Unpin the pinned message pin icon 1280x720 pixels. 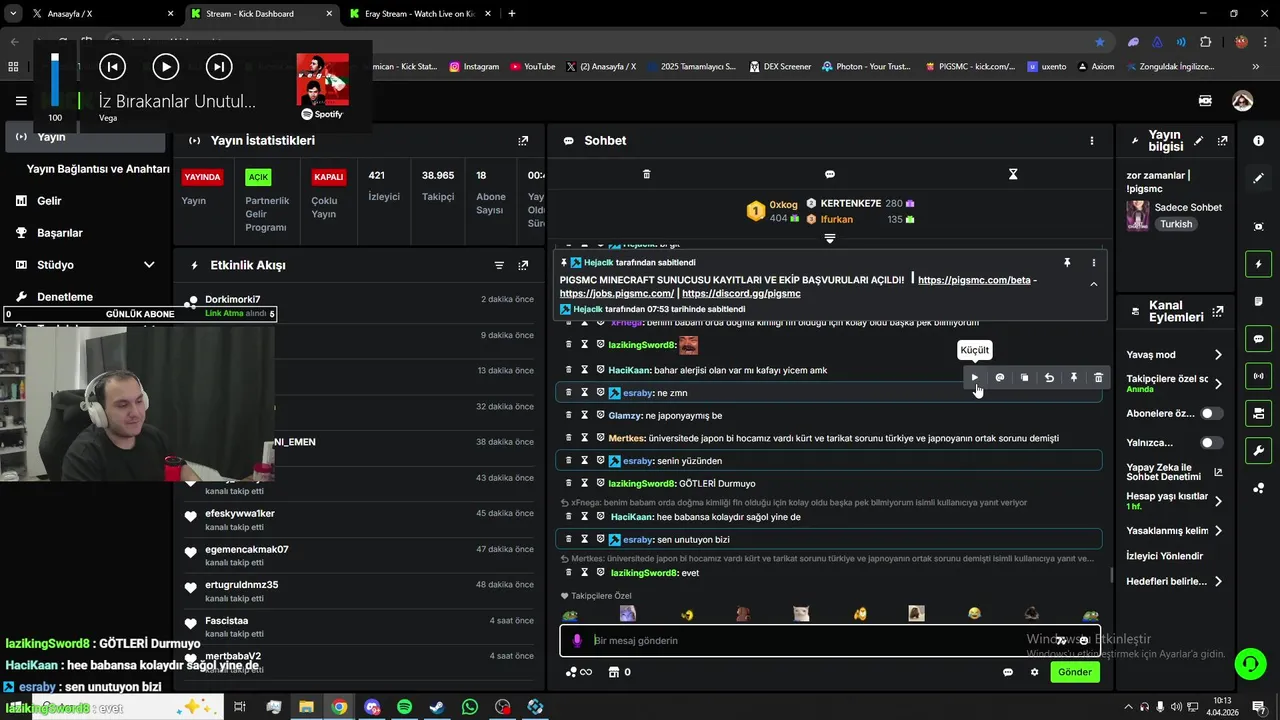pyautogui.click(x=1067, y=263)
